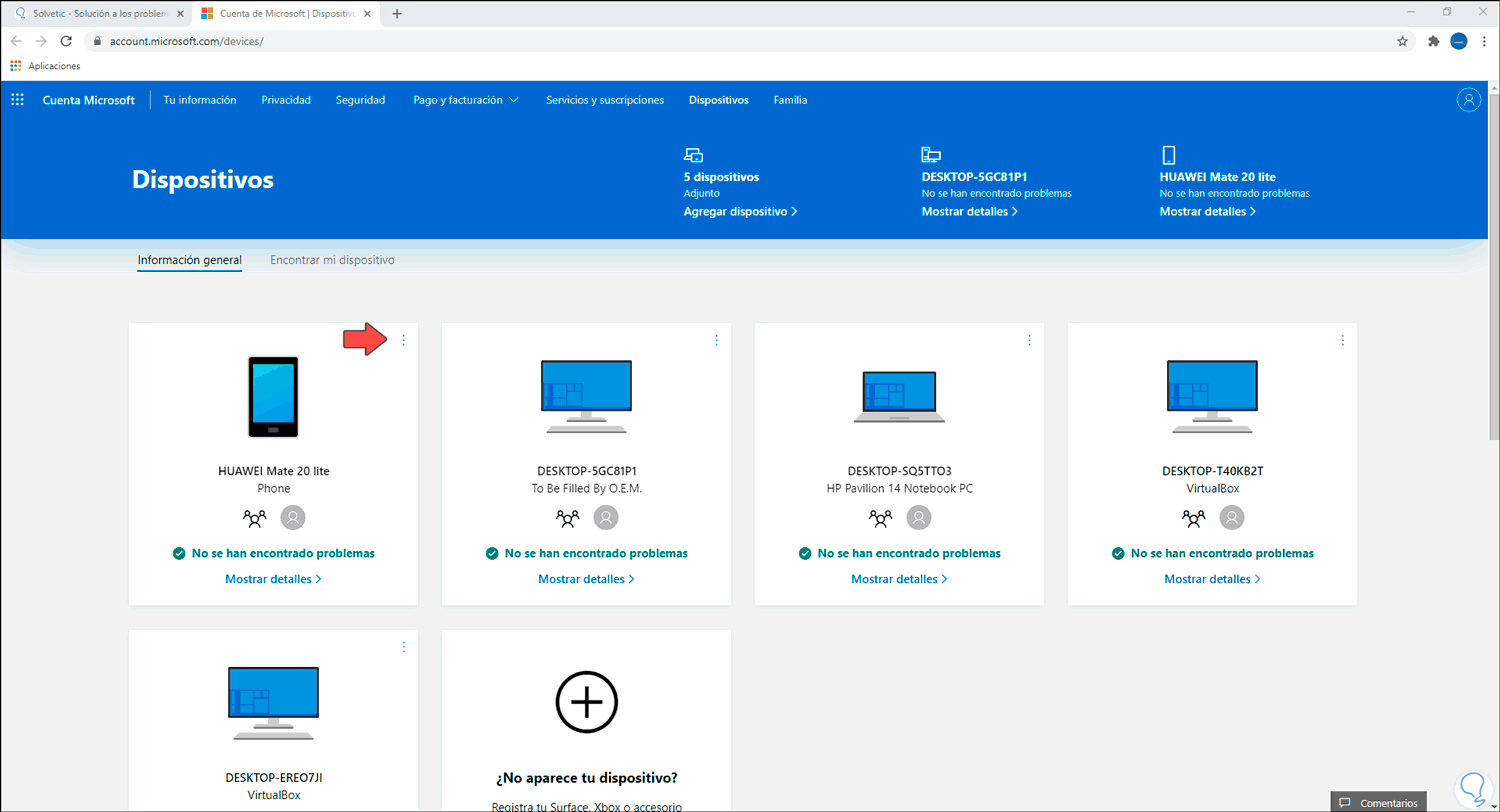
Task: Open options menu for HUAWEI Mate 20 lite
Action: (x=404, y=340)
